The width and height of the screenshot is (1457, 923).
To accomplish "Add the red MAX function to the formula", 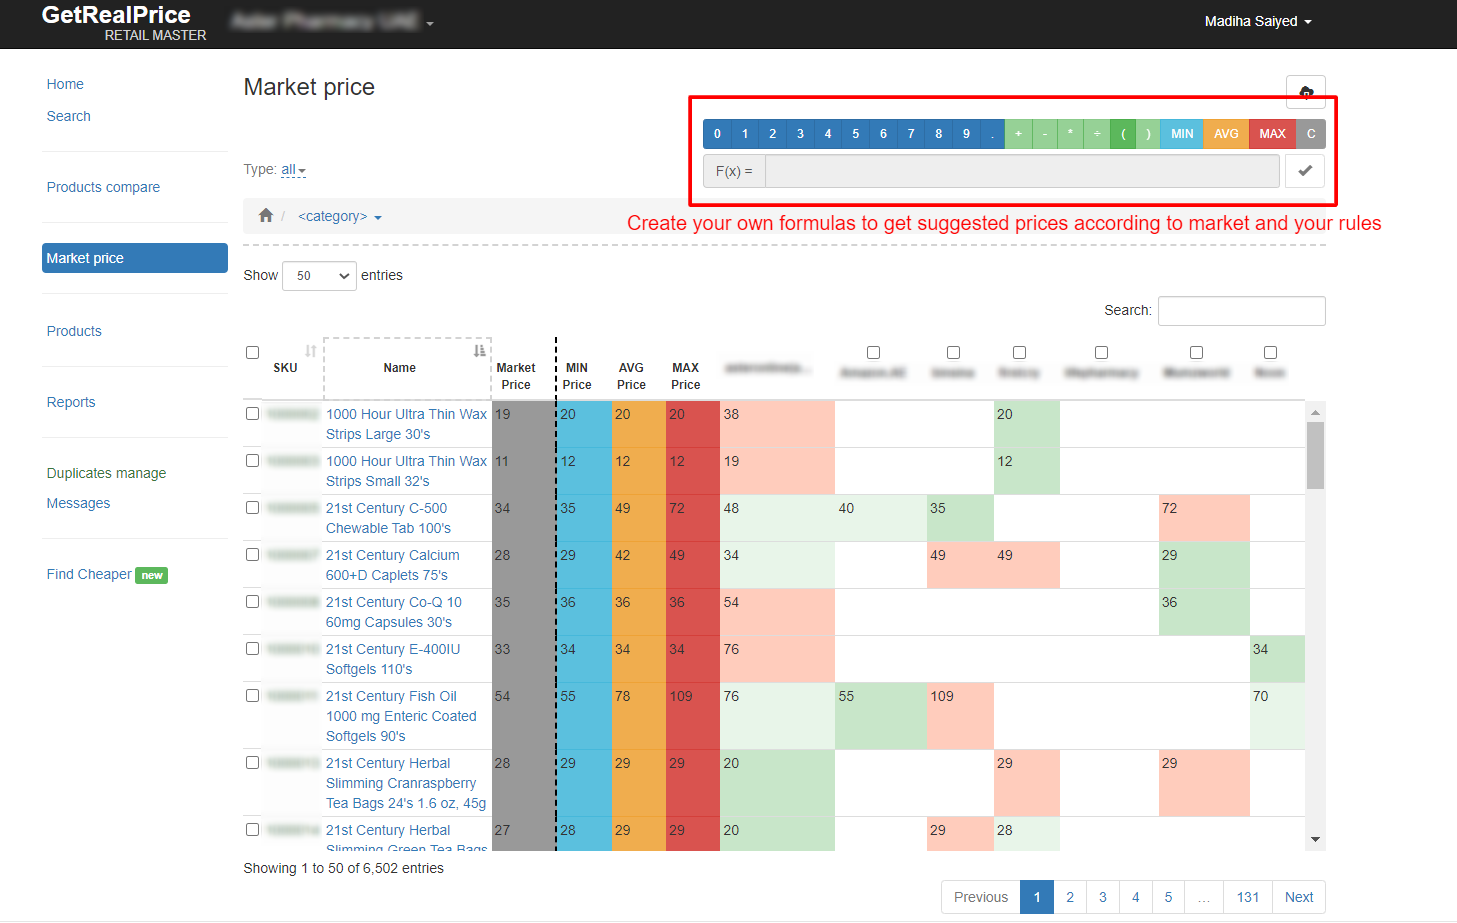I will pyautogui.click(x=1272, y=134).
